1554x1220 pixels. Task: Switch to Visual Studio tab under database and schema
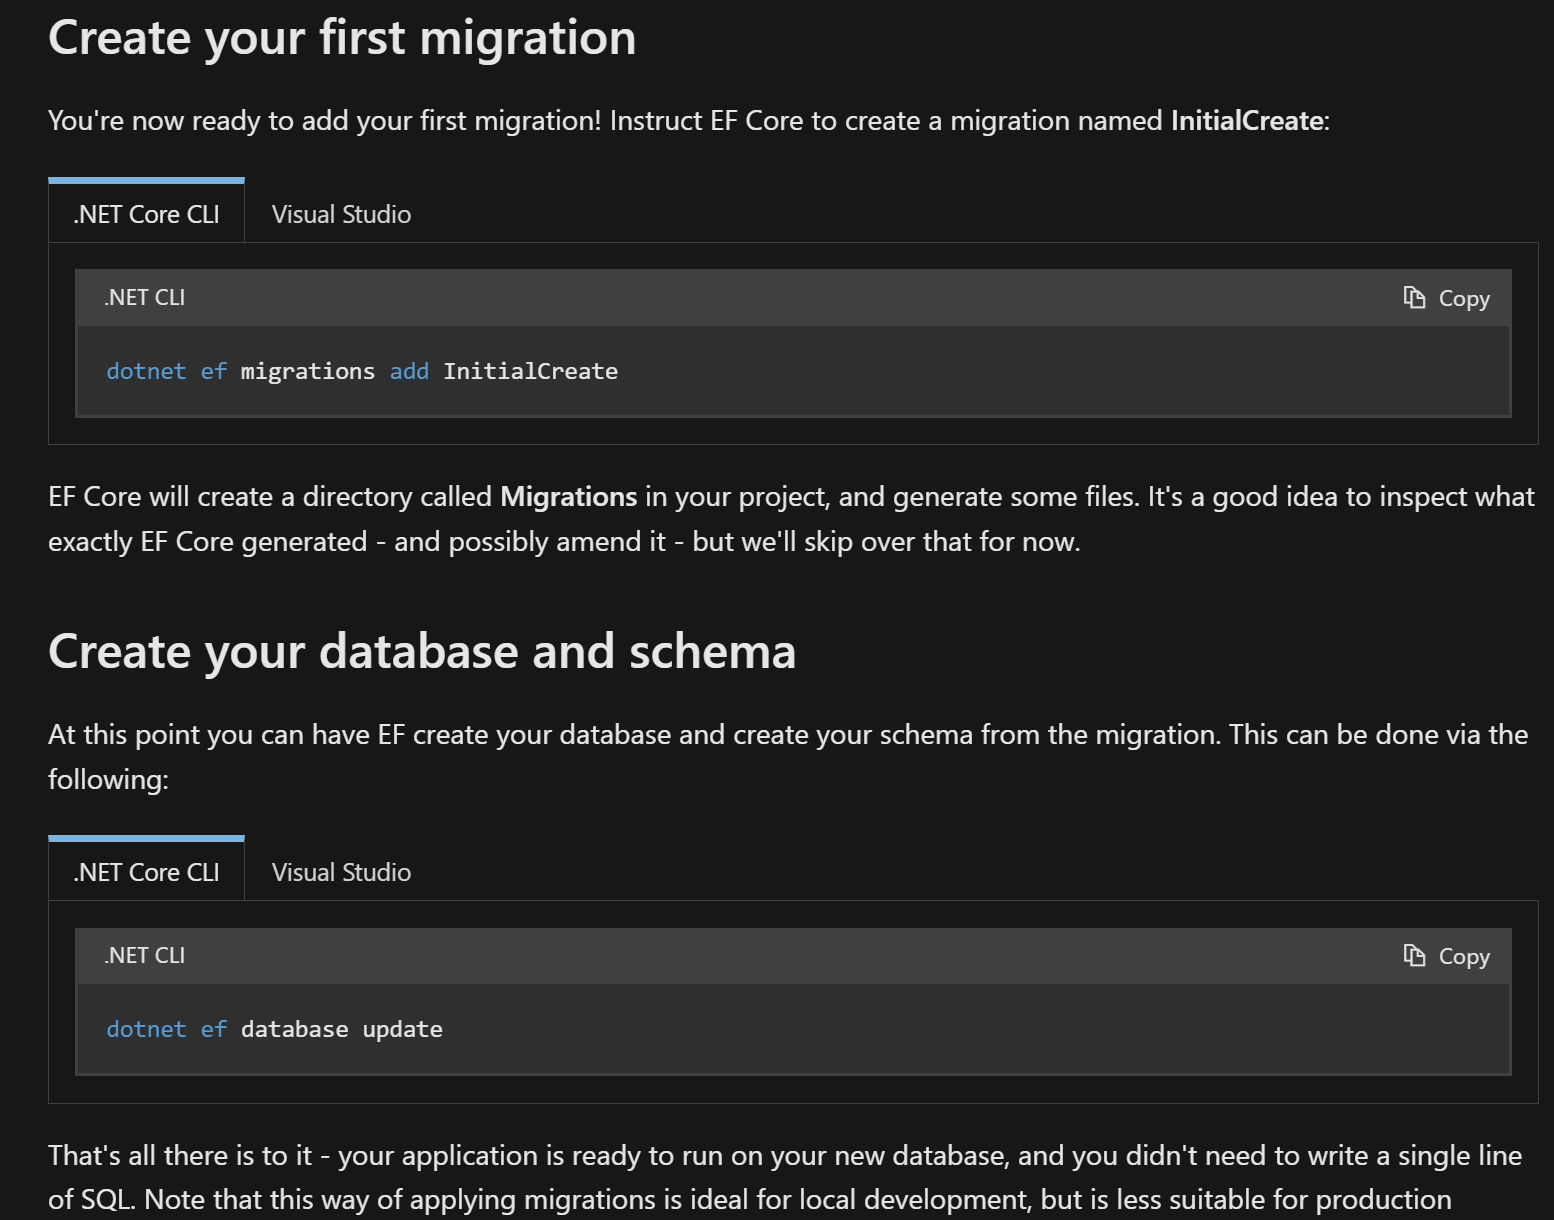coord(341,872)
